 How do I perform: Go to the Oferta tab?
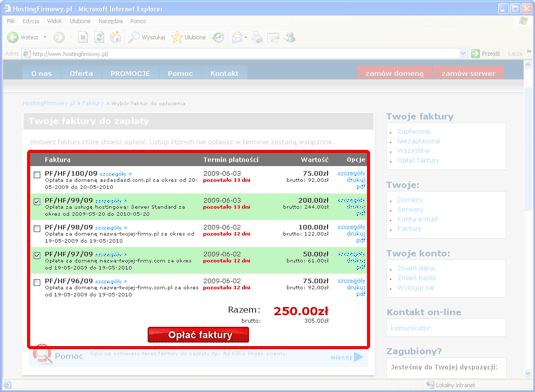[81, 73]
